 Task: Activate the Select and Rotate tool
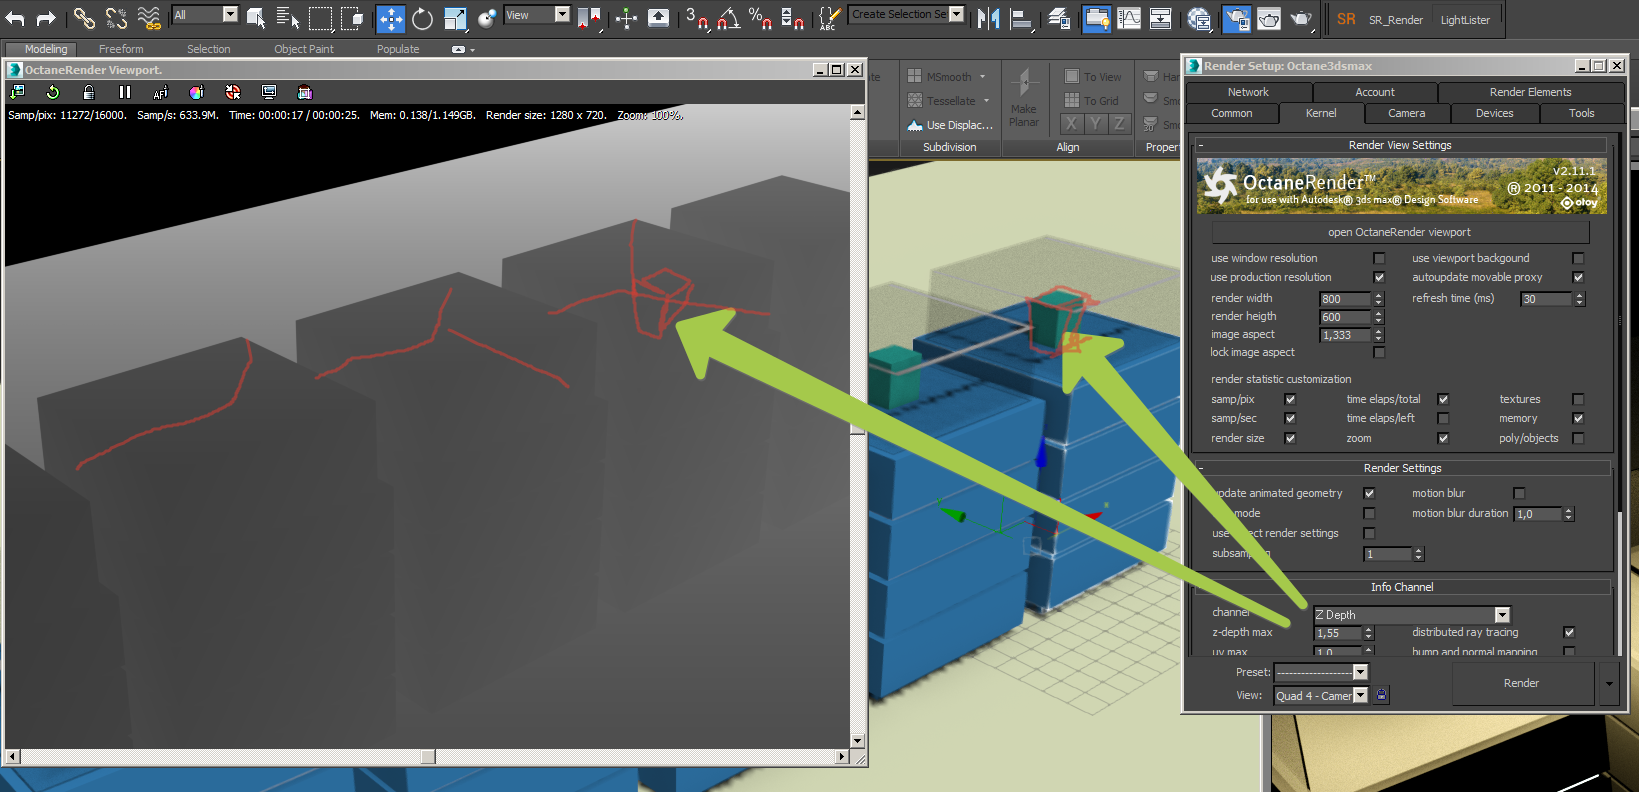(x=423, y=18)
